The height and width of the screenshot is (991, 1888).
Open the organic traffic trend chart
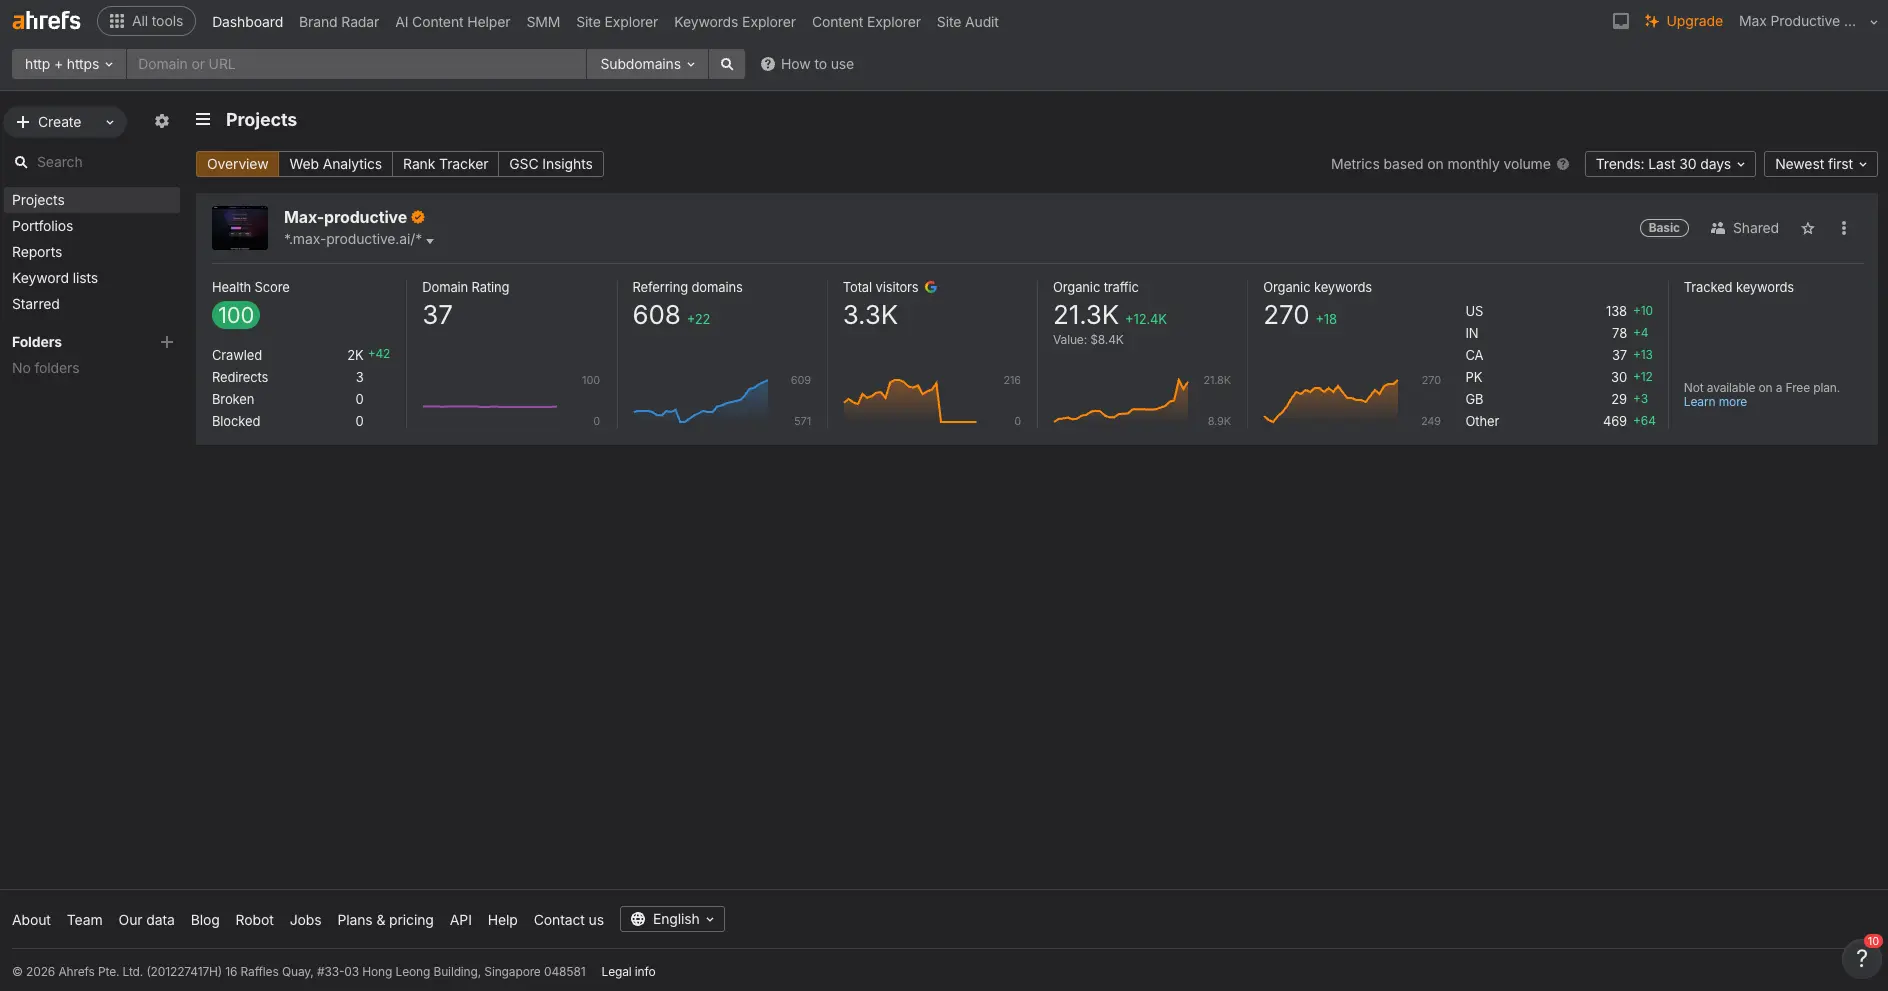1121,400
